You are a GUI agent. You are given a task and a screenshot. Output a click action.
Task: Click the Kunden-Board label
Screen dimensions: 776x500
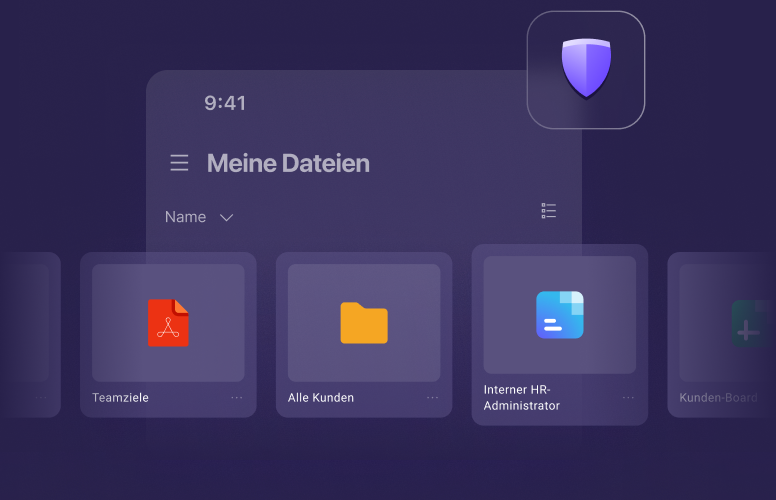(718, 398)
